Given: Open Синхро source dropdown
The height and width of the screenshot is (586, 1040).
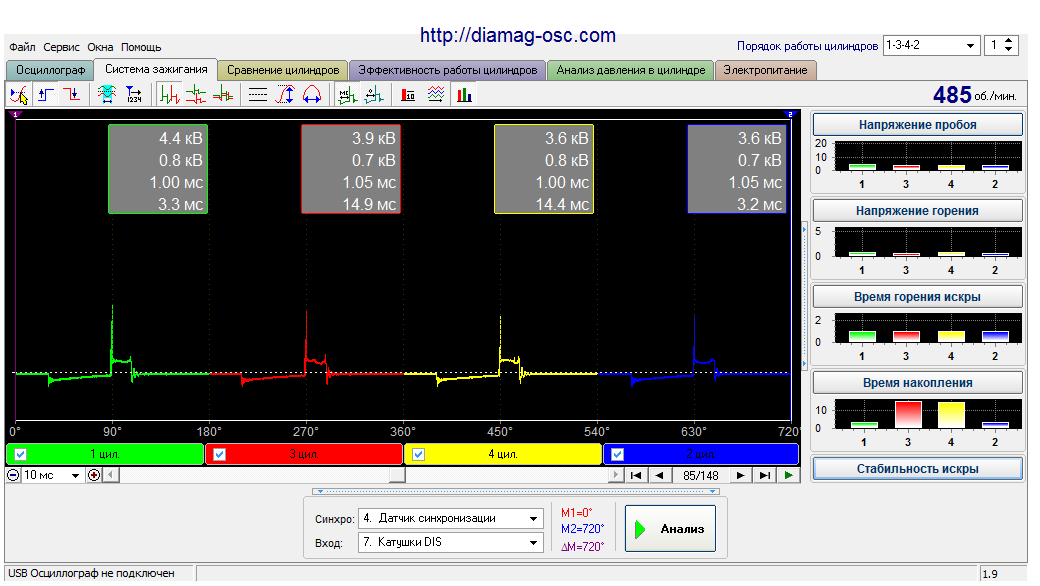Looking at the screenshot, I should click(534, 518).
